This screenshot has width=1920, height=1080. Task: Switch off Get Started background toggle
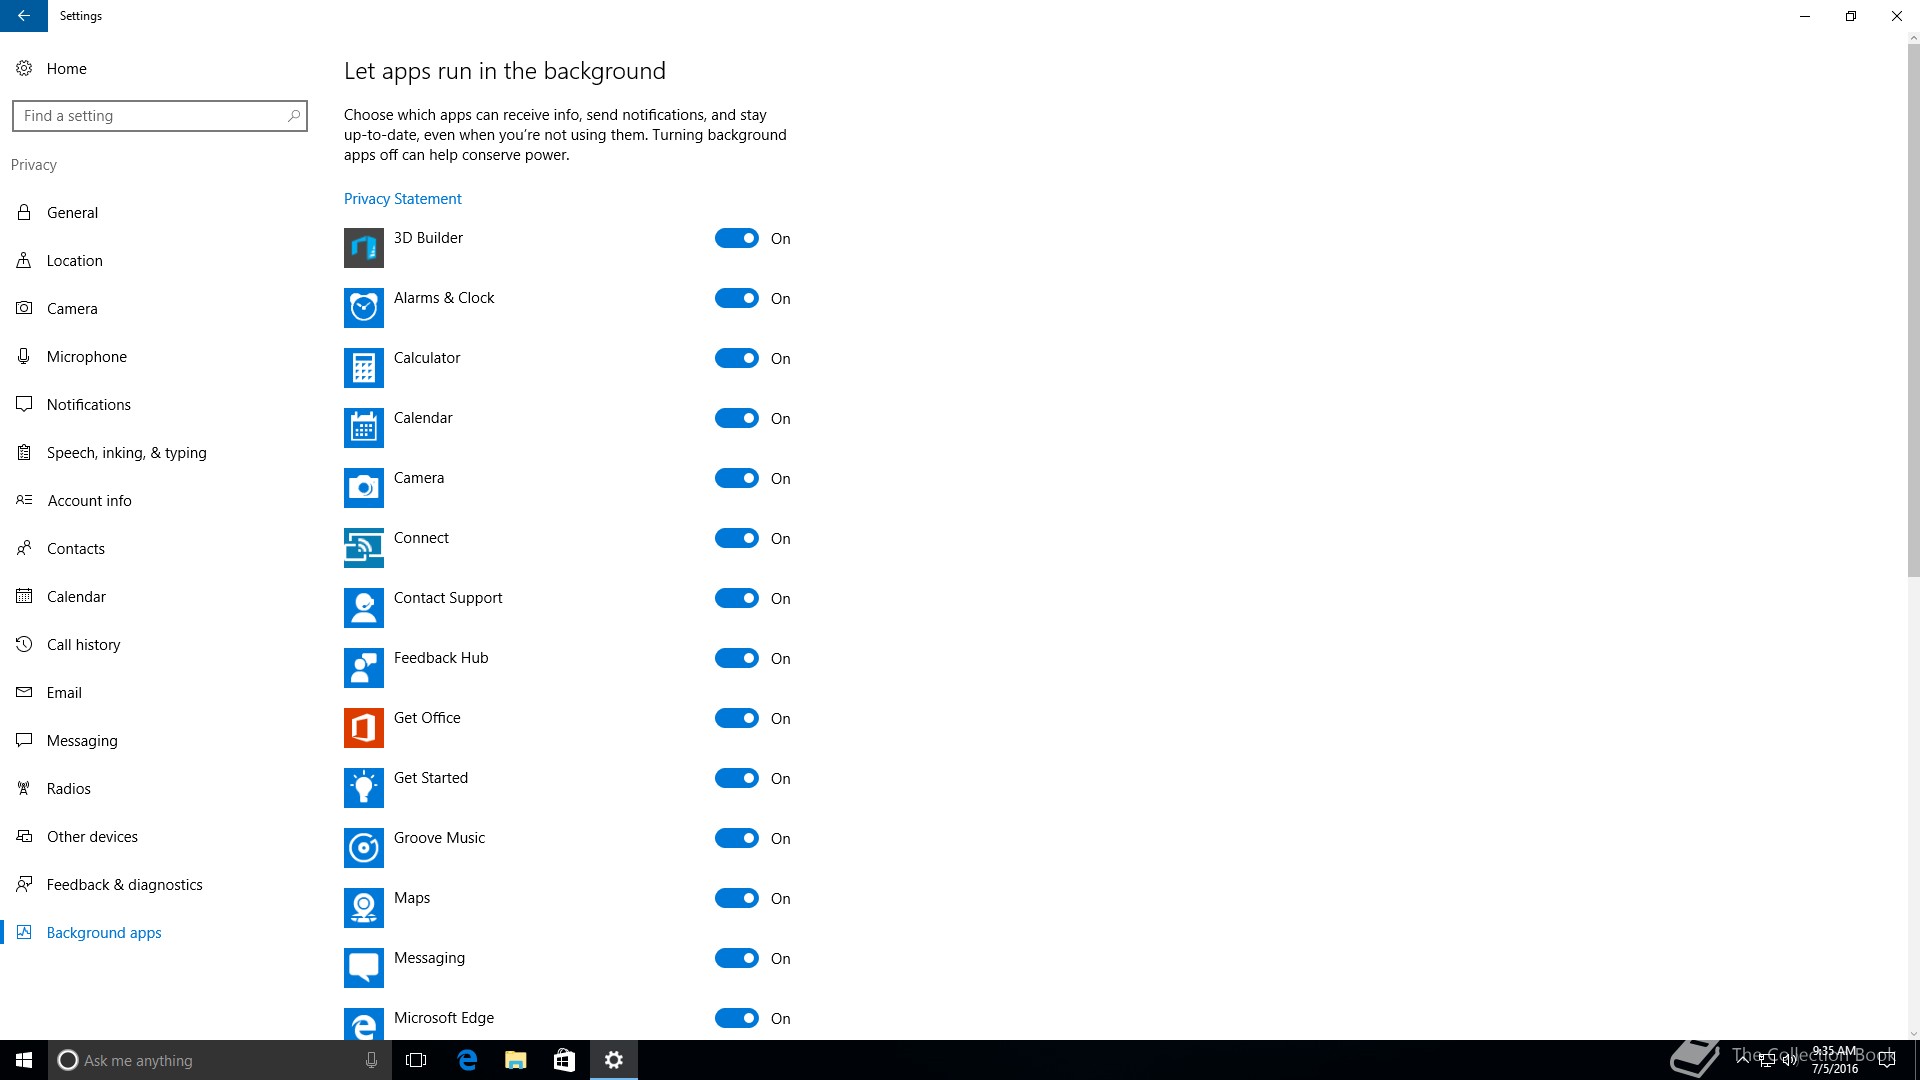(x=737, y=778)
